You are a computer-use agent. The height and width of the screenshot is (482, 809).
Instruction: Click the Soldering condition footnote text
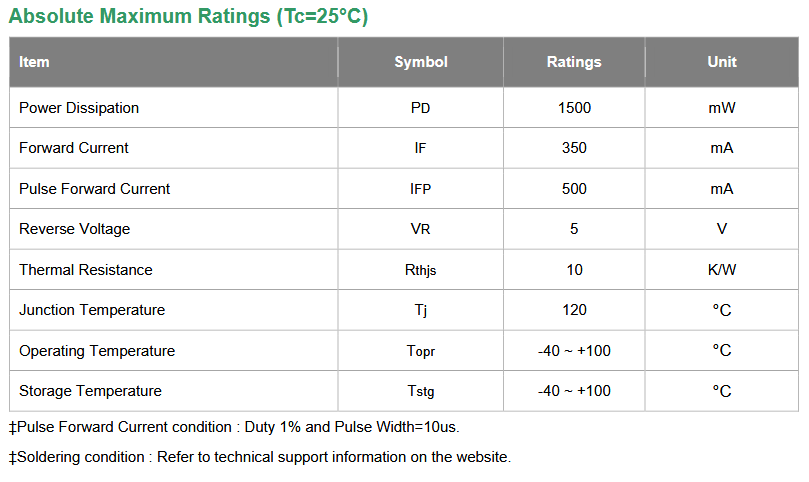click(260, 457)
